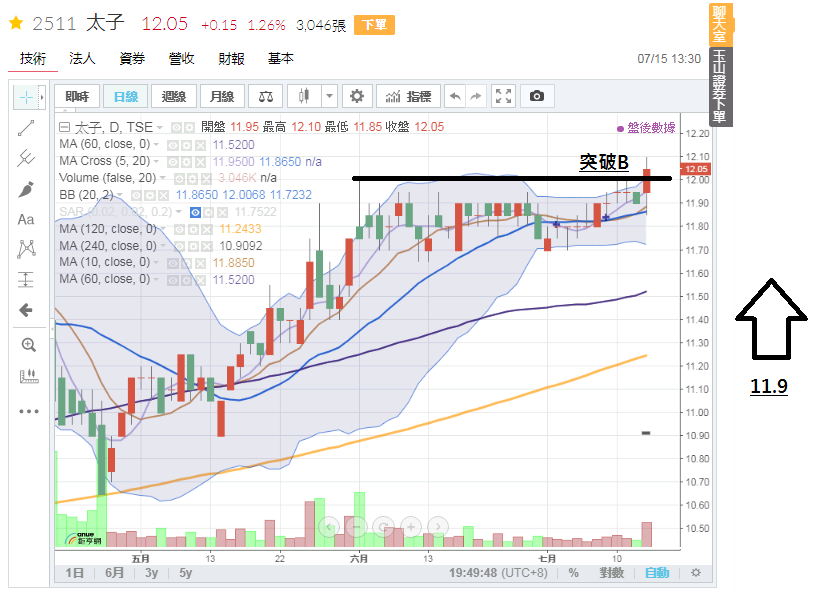Screen dimensions: 830x600
Task: Expand the cursor tool options arrow
Action: click(42, 97)
